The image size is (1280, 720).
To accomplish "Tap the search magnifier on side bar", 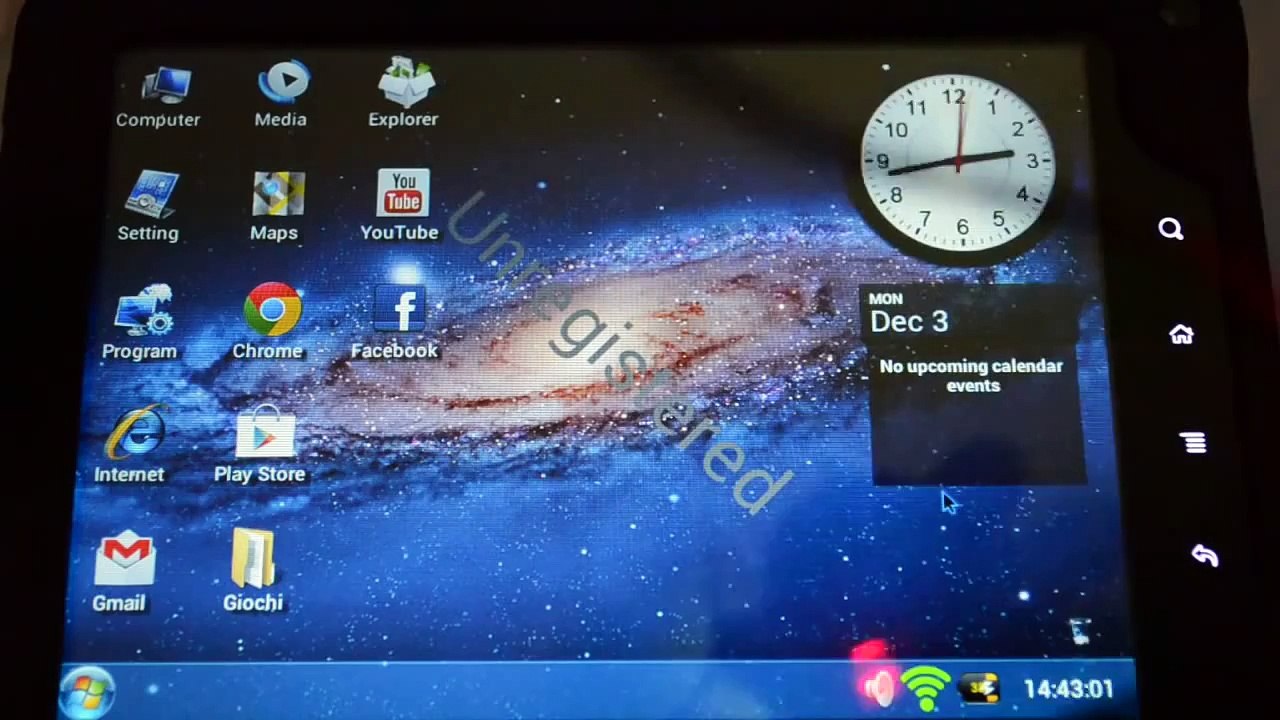I will point(1171,229).
